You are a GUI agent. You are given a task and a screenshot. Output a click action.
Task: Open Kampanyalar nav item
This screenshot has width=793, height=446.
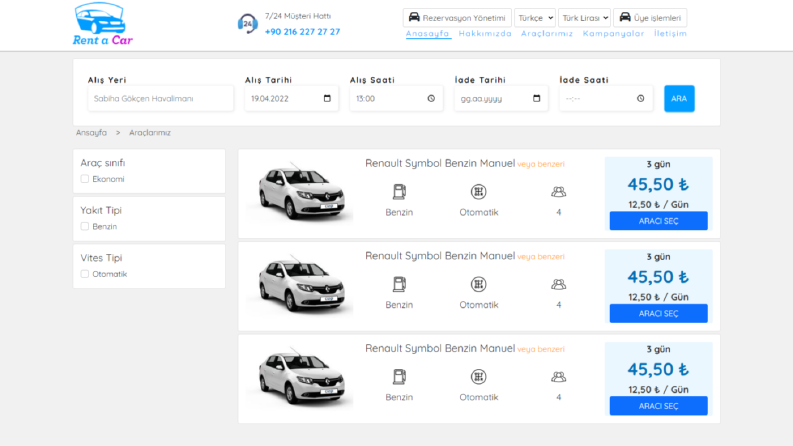pos(613,33)
